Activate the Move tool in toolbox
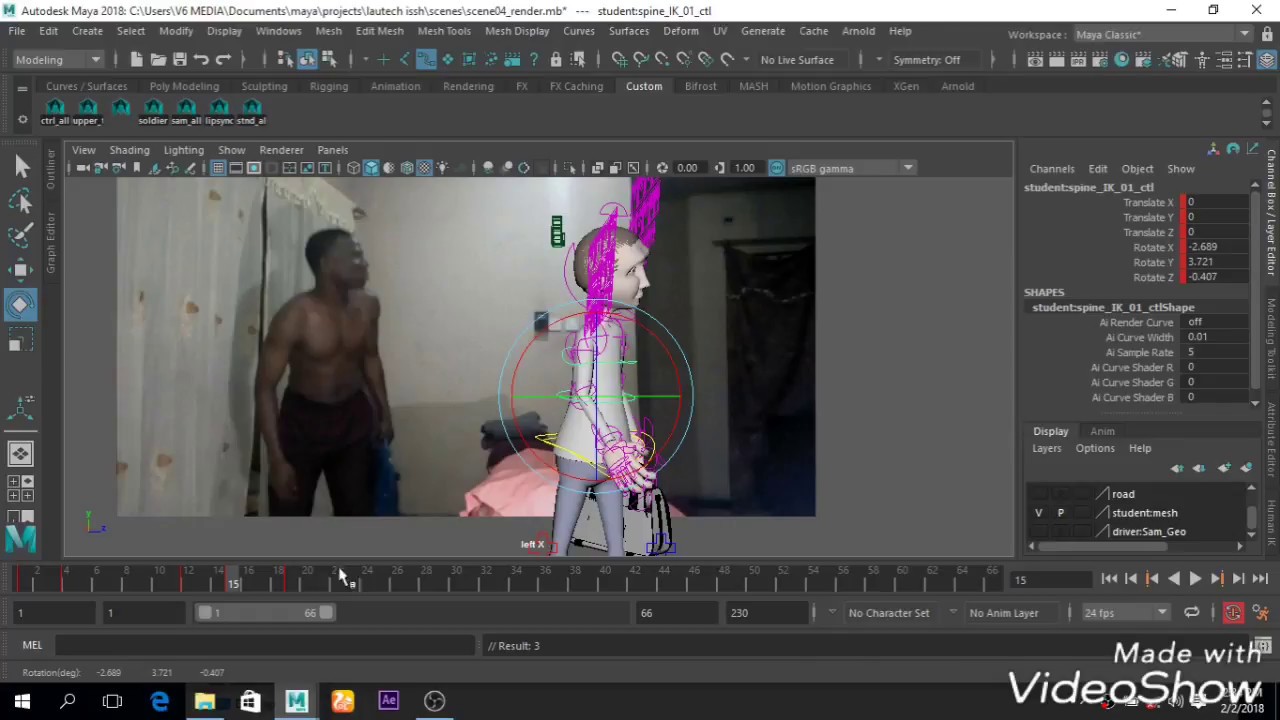The image size is (1280, 720). 21,269
